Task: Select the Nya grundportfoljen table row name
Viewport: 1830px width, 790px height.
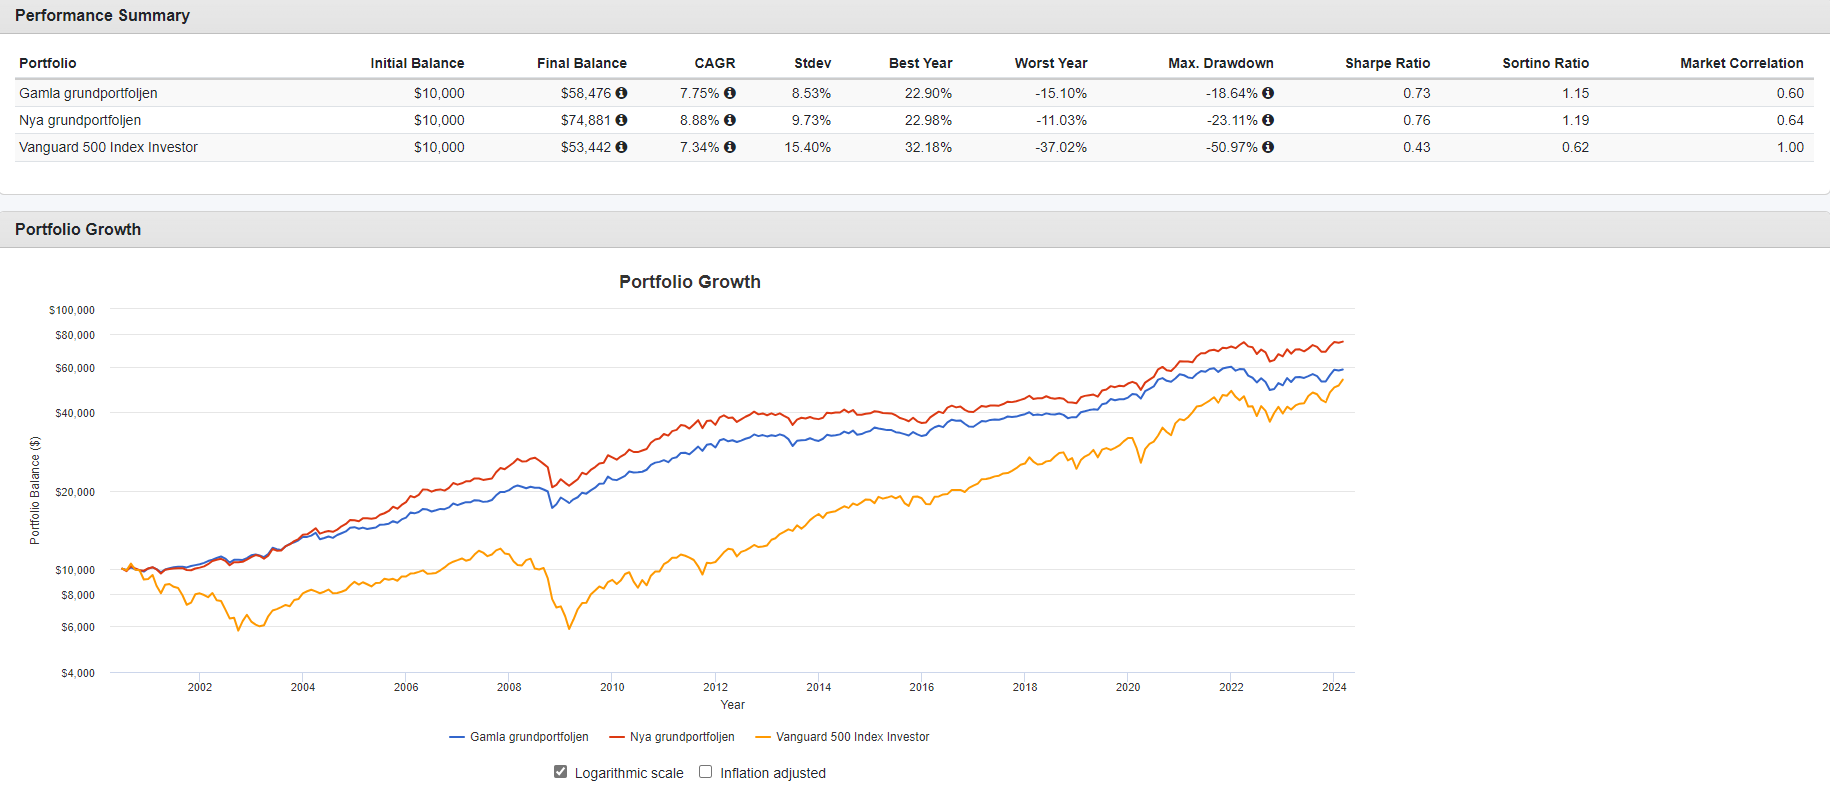Action: pyautogui.click(x=80, y=120)
